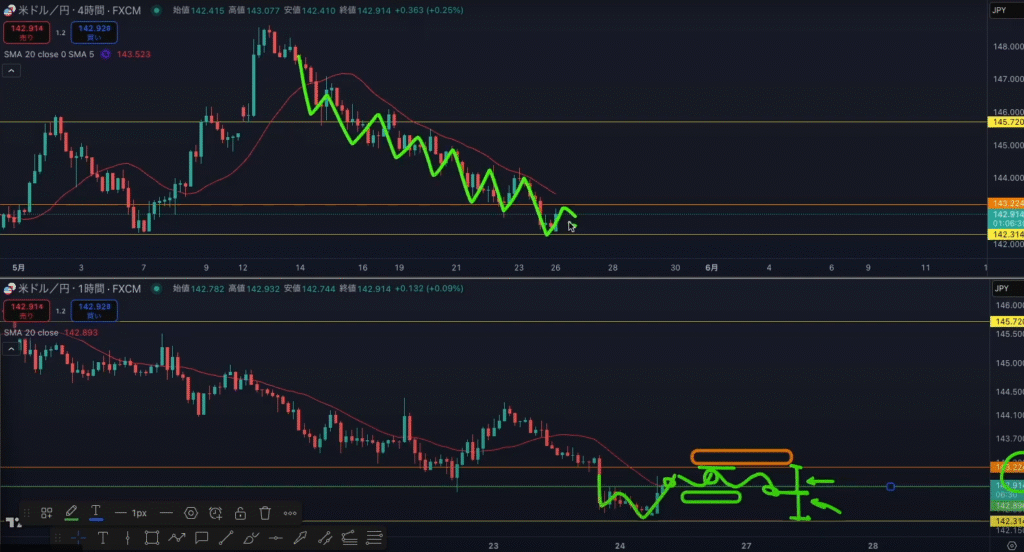
Task: Open the 1-hour chart settings gear
Action: (x=1012, y=545)
